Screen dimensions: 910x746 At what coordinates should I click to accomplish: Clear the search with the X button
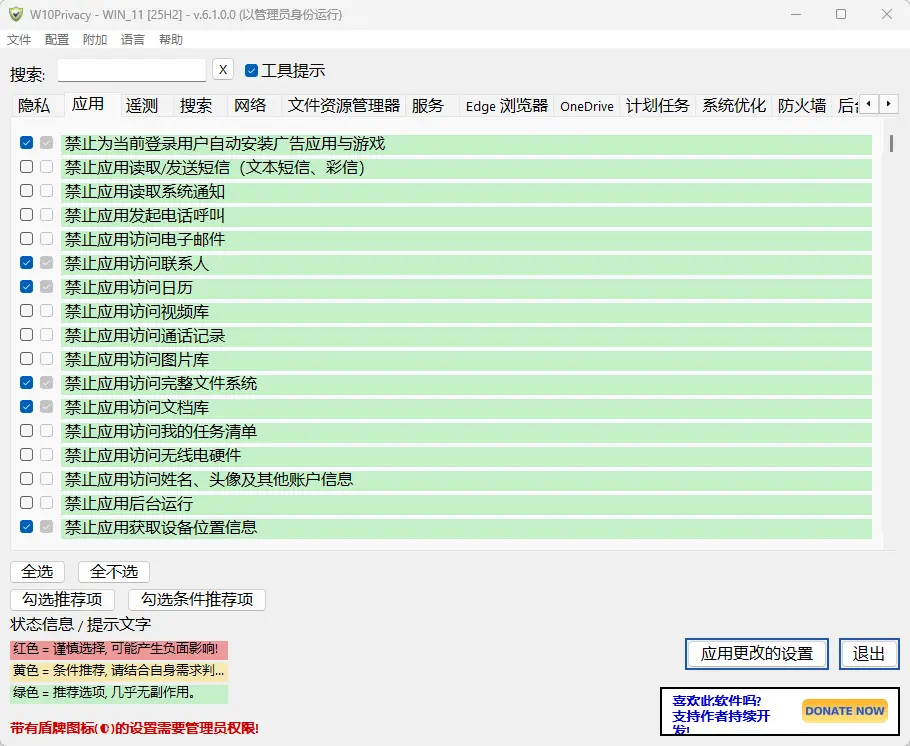coord(223,70)
